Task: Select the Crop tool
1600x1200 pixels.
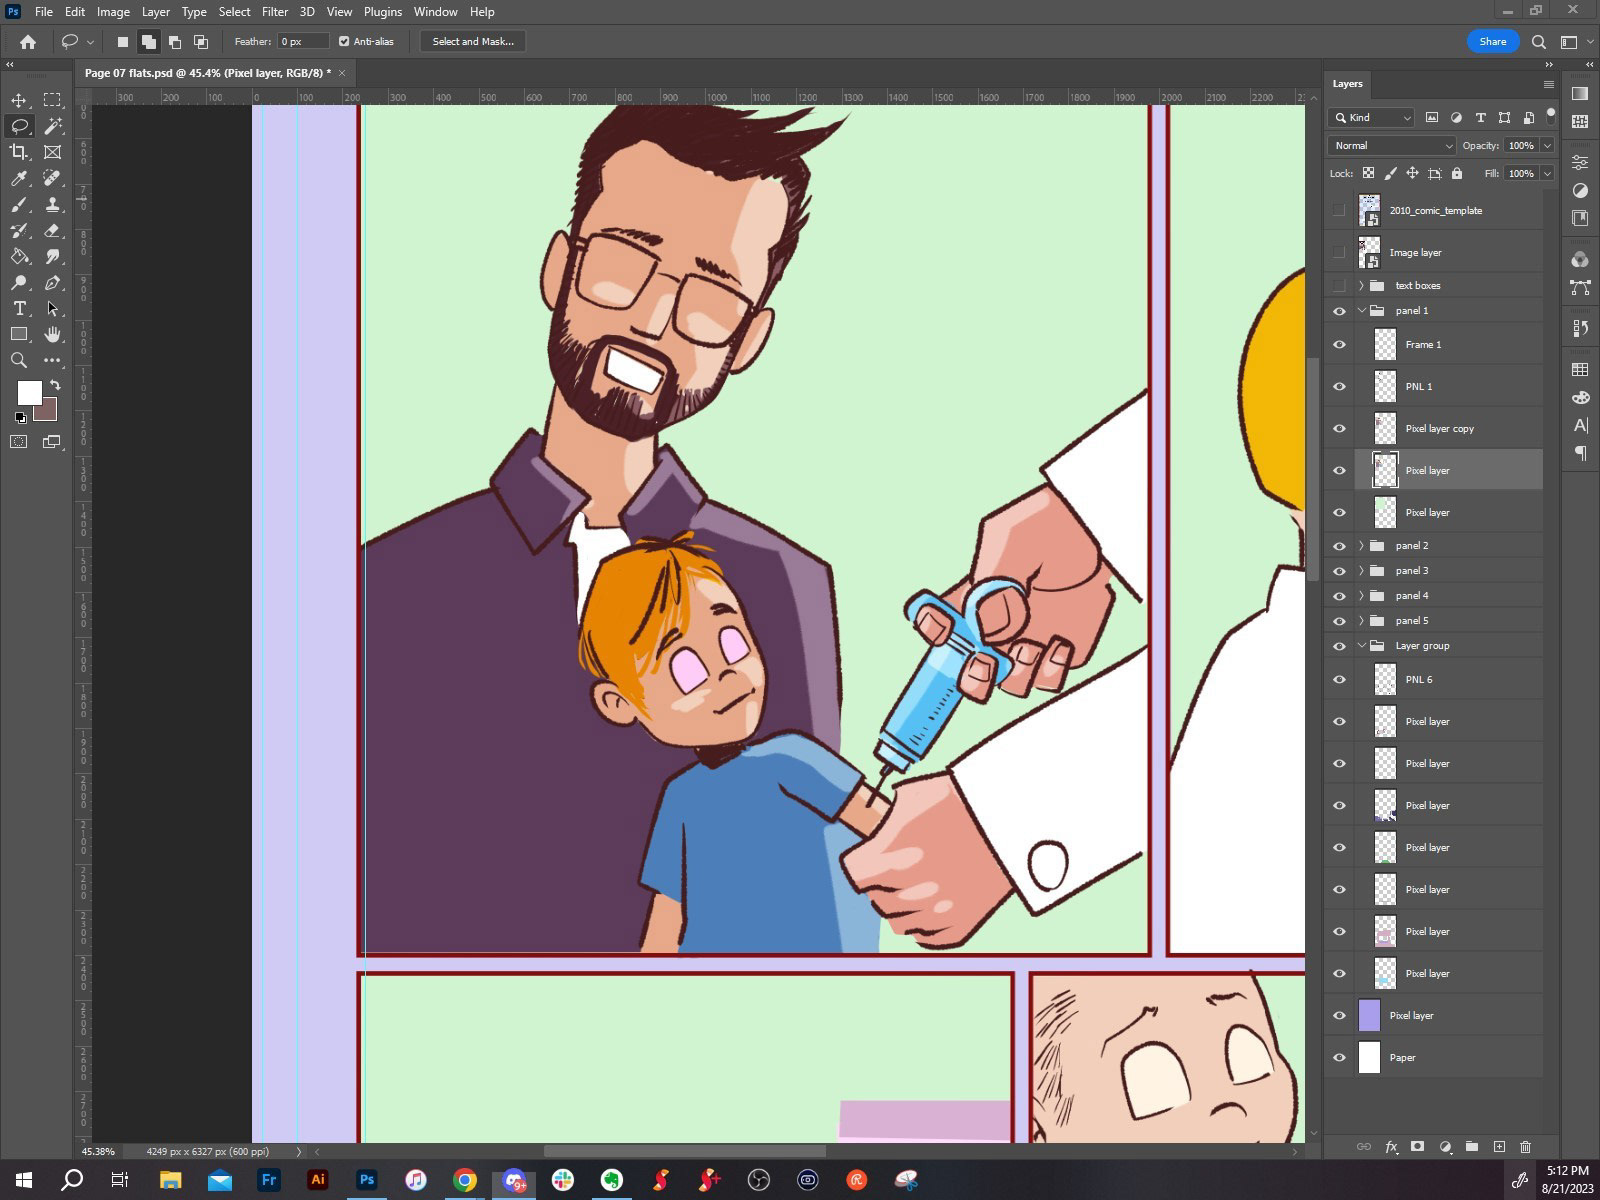Action: point(19,152)
